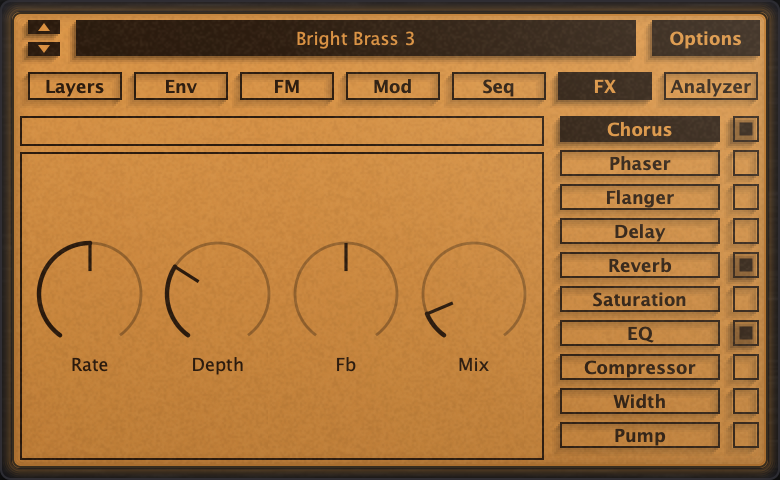Screen dimensions: 780x480
Task: Toggle the Width effect checkbox
Action: (745, 401)
